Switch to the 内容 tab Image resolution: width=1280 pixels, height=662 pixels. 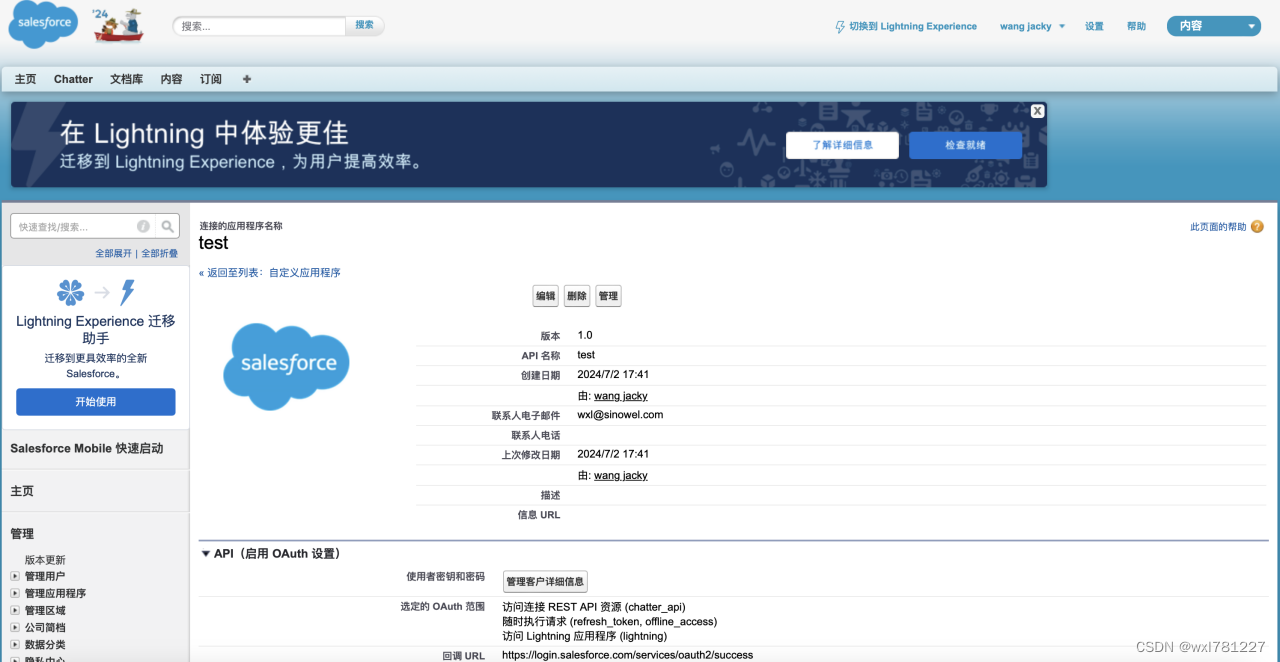point(171,79)
